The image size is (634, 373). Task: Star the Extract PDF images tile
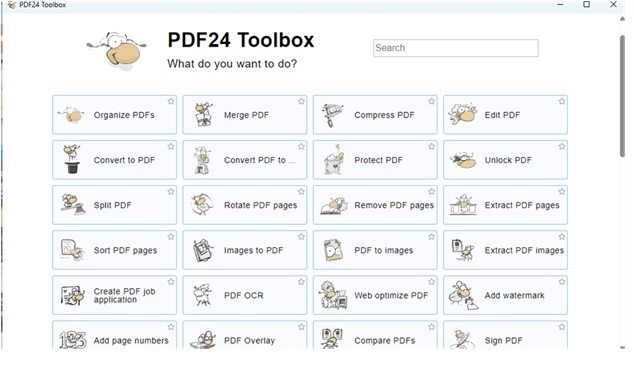[562, 237]
